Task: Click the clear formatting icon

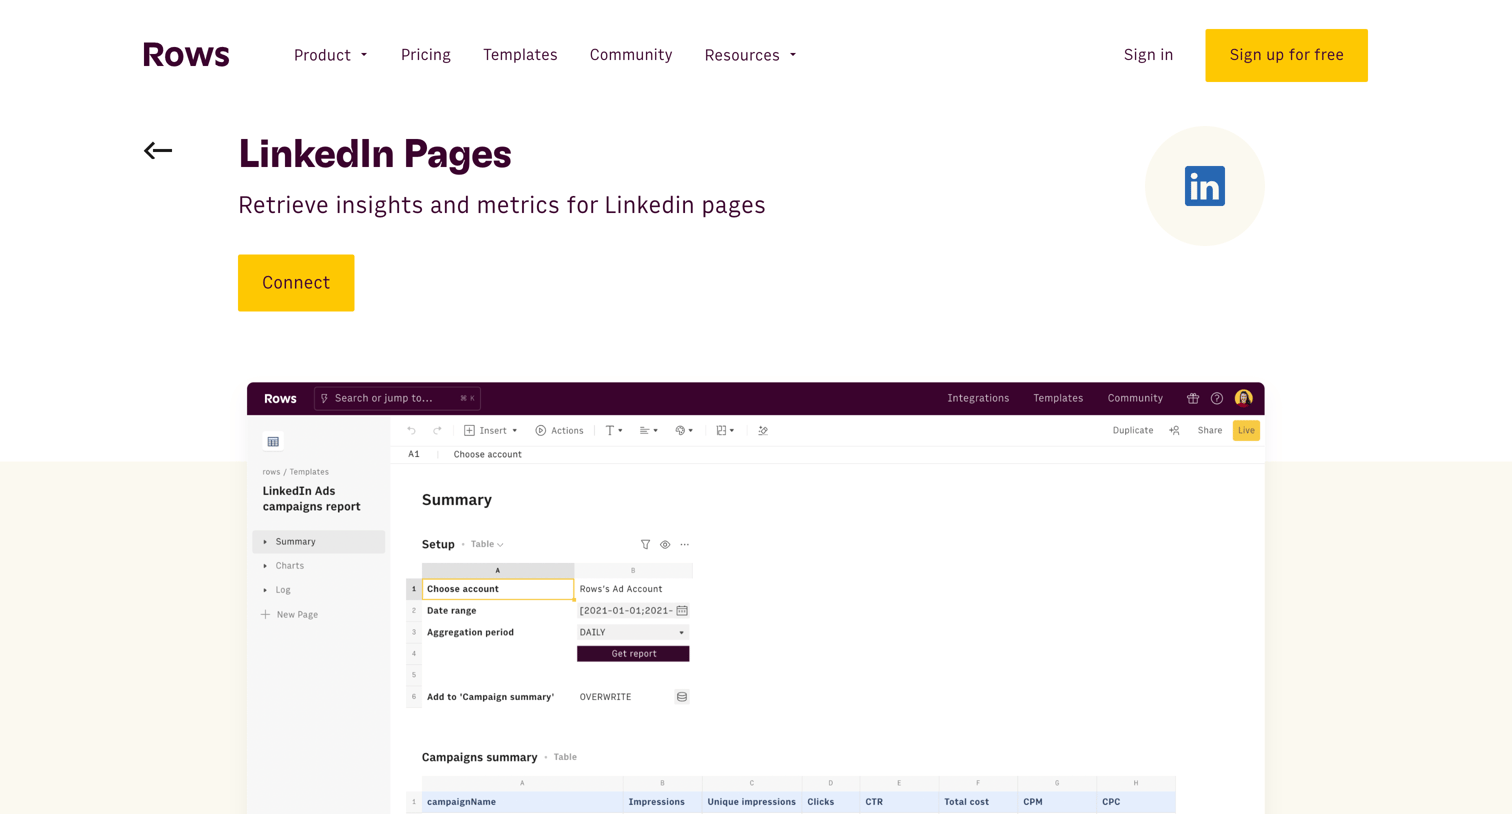Action: pos(763,430)
